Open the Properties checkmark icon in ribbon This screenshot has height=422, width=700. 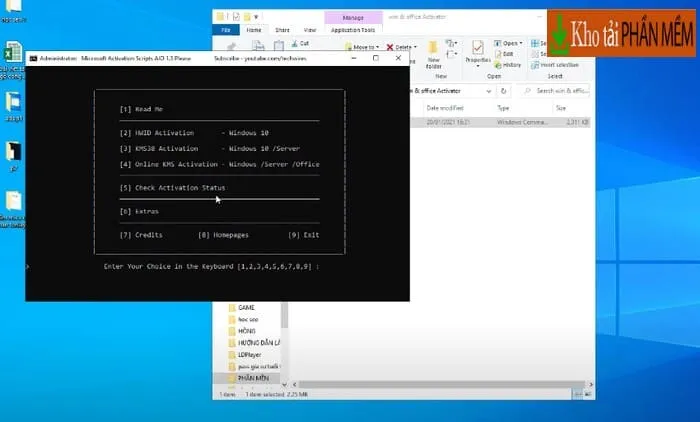coord(477,47)
